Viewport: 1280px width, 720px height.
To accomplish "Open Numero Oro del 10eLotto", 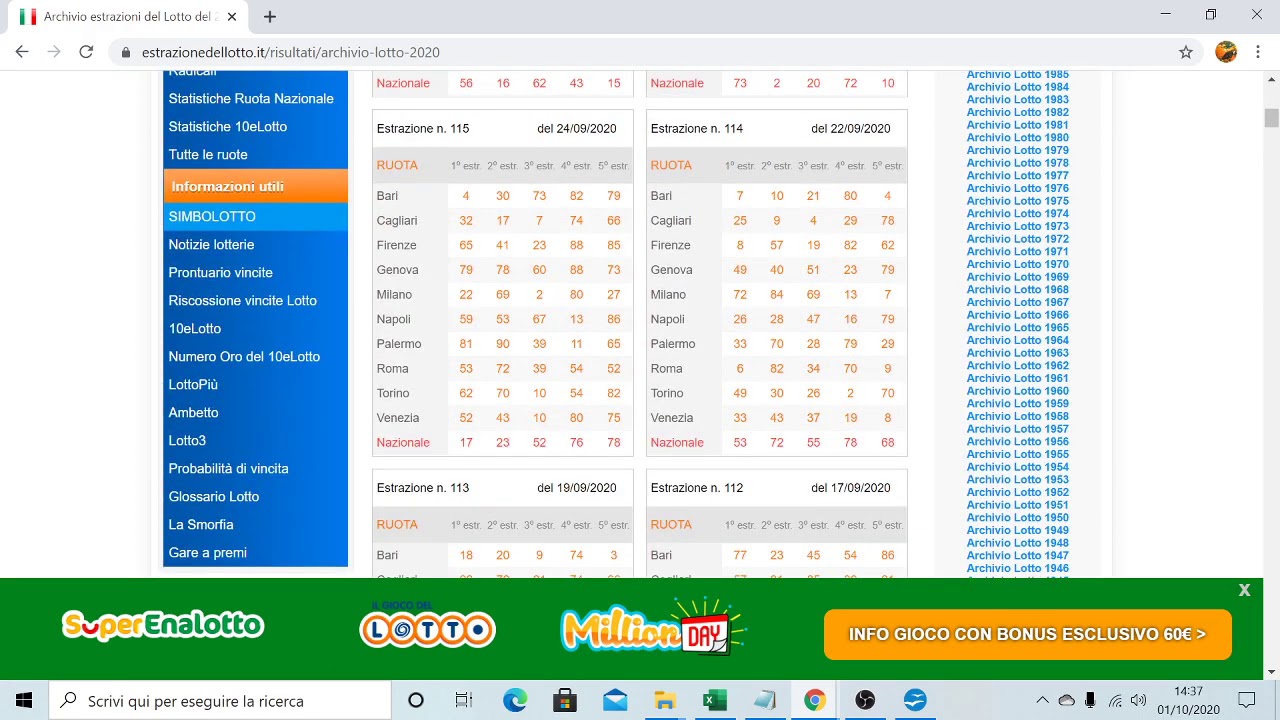I will 244,356.
